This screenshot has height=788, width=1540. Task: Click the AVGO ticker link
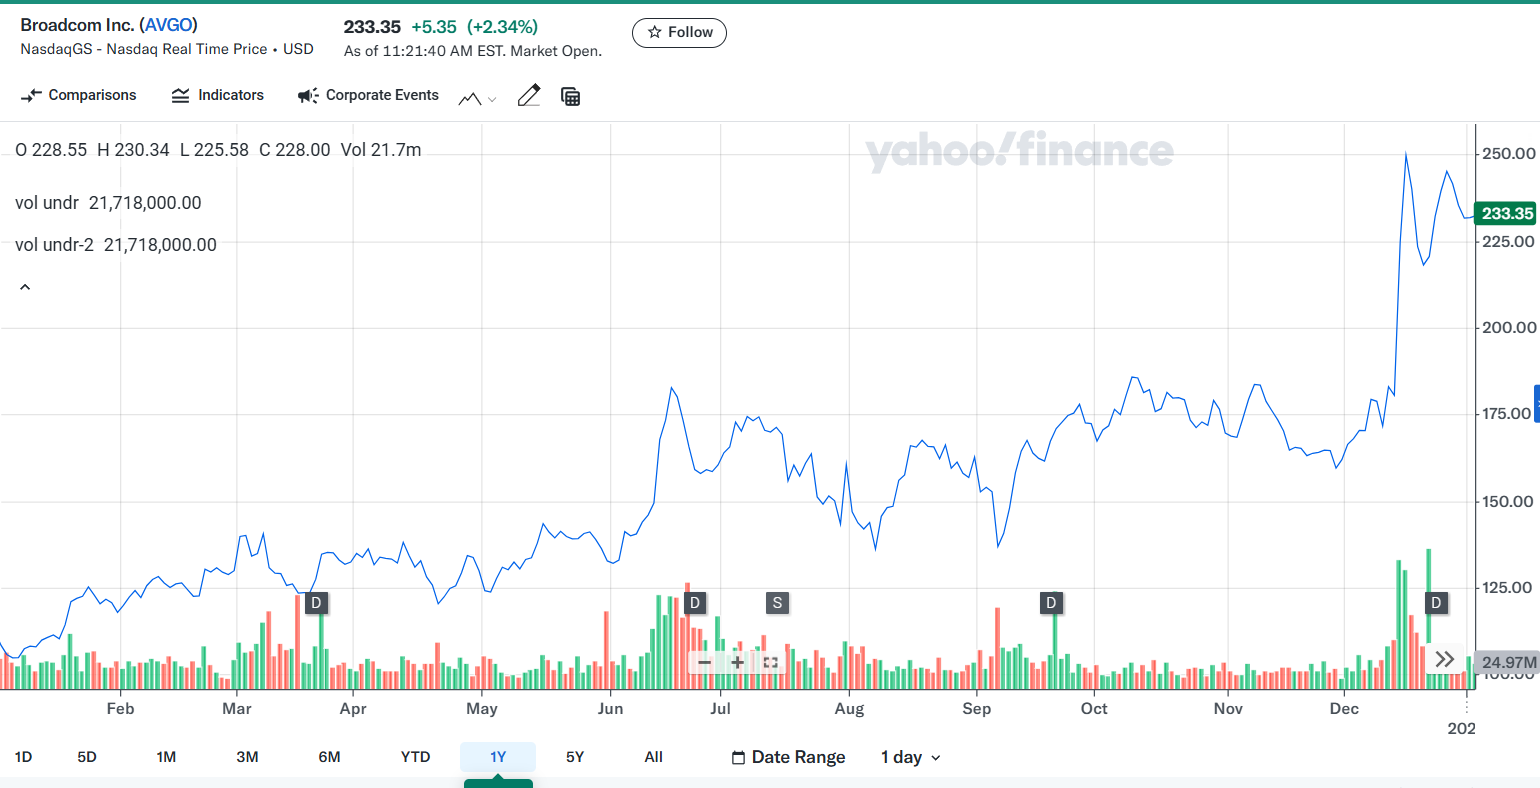coord(169,25)
